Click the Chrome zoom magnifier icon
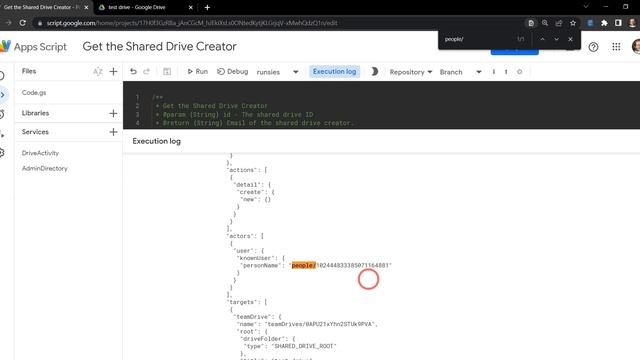640x360 pixels. coord(545,23)
